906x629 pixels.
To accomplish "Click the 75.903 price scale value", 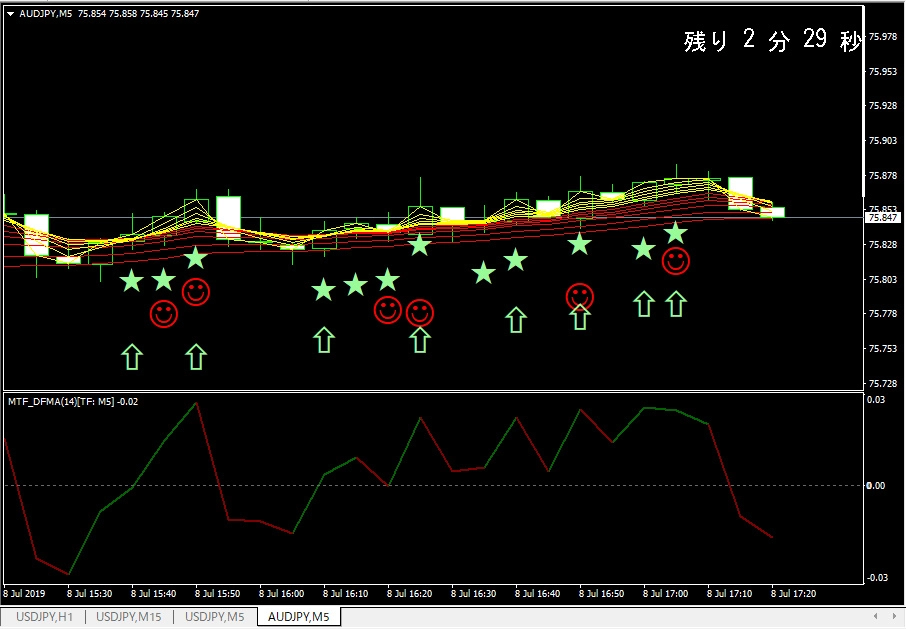I will [882, 140].
